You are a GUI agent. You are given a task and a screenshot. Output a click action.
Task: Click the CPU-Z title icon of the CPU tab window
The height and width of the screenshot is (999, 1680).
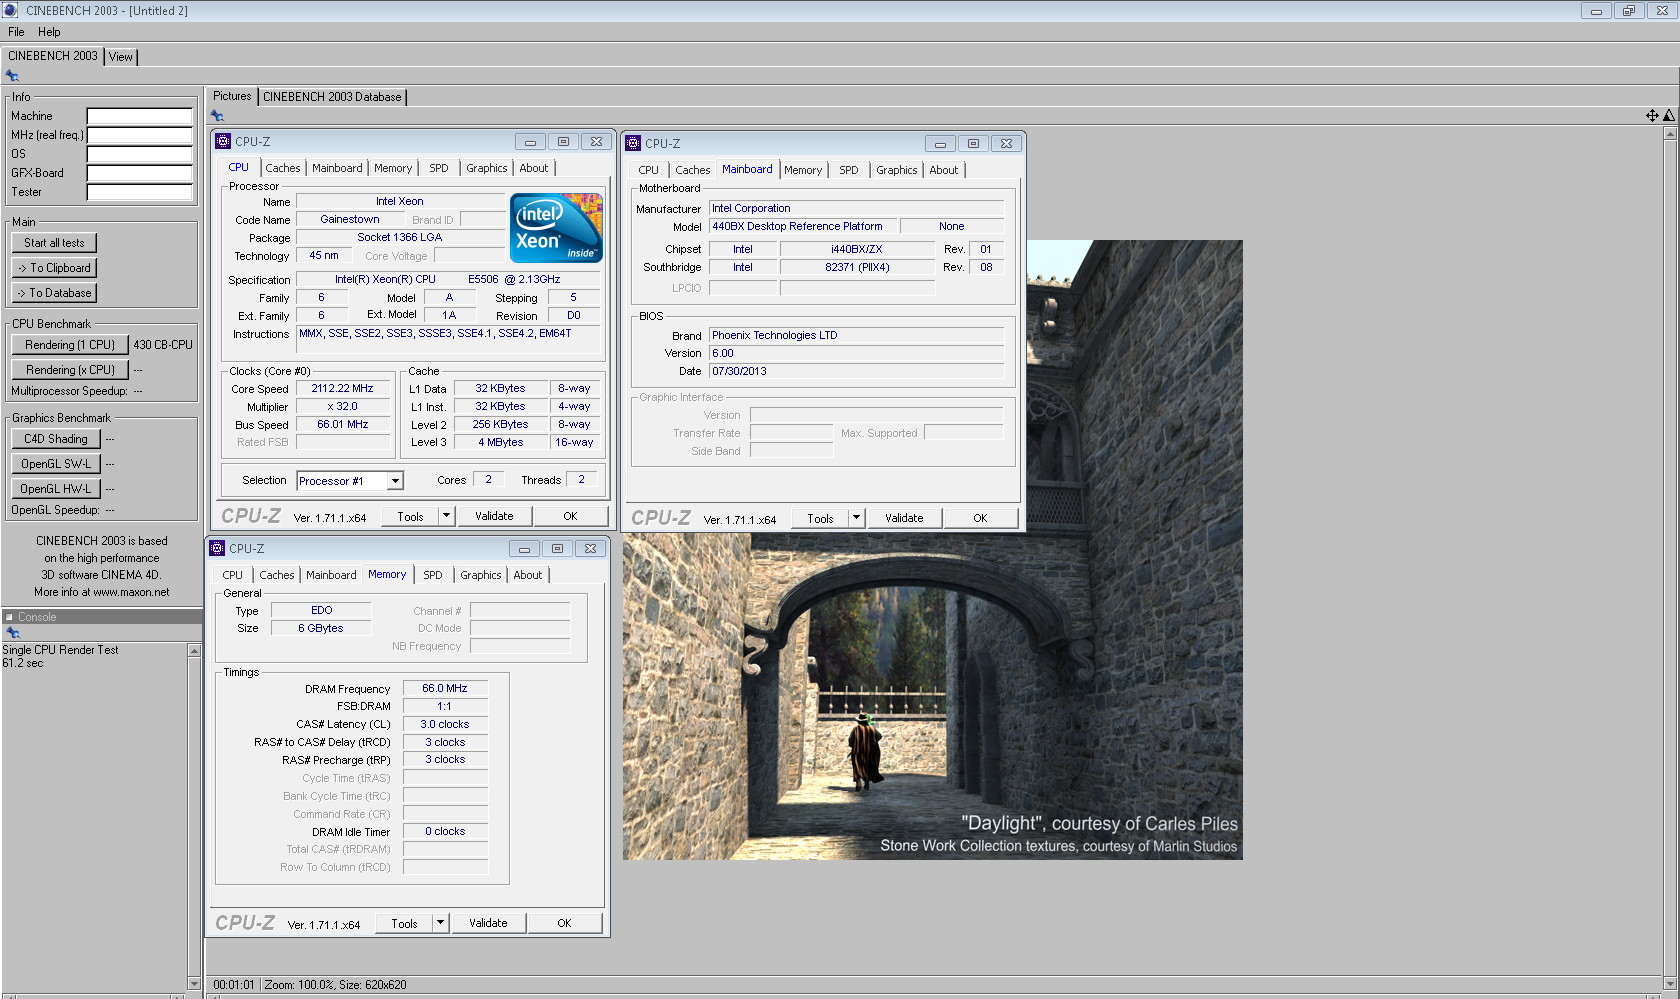(223, 141)
